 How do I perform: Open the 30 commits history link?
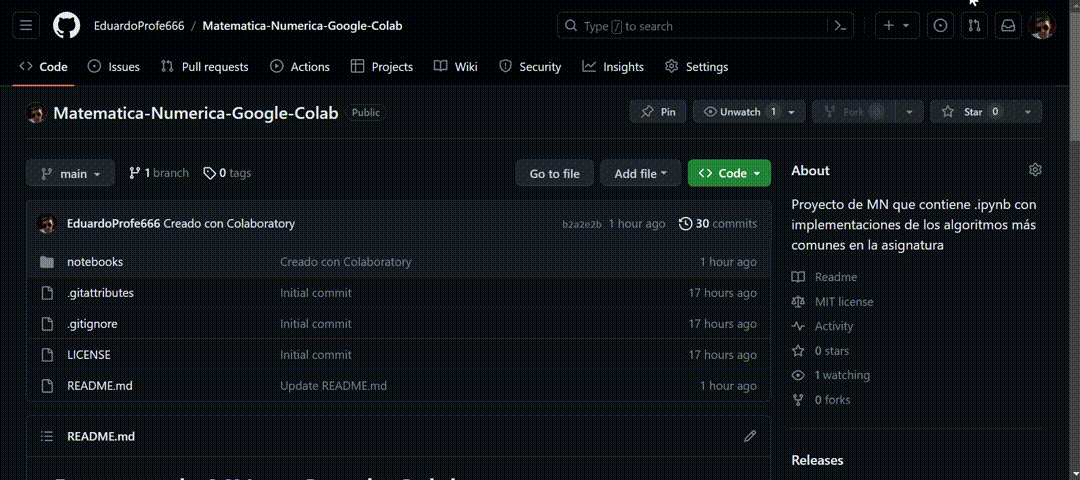coord(718,224)
